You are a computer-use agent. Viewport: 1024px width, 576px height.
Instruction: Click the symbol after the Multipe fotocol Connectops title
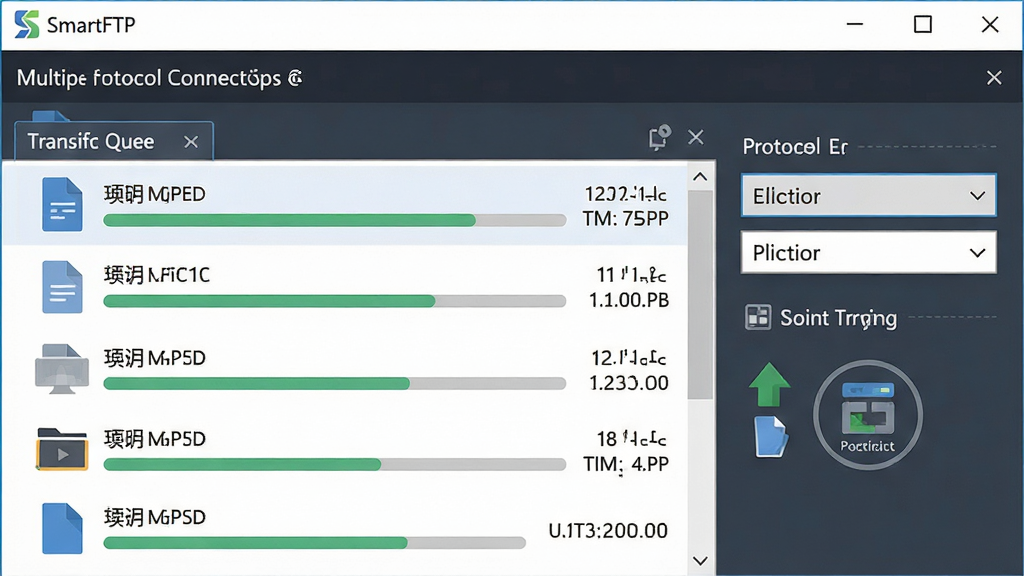[x=295, y=78]
